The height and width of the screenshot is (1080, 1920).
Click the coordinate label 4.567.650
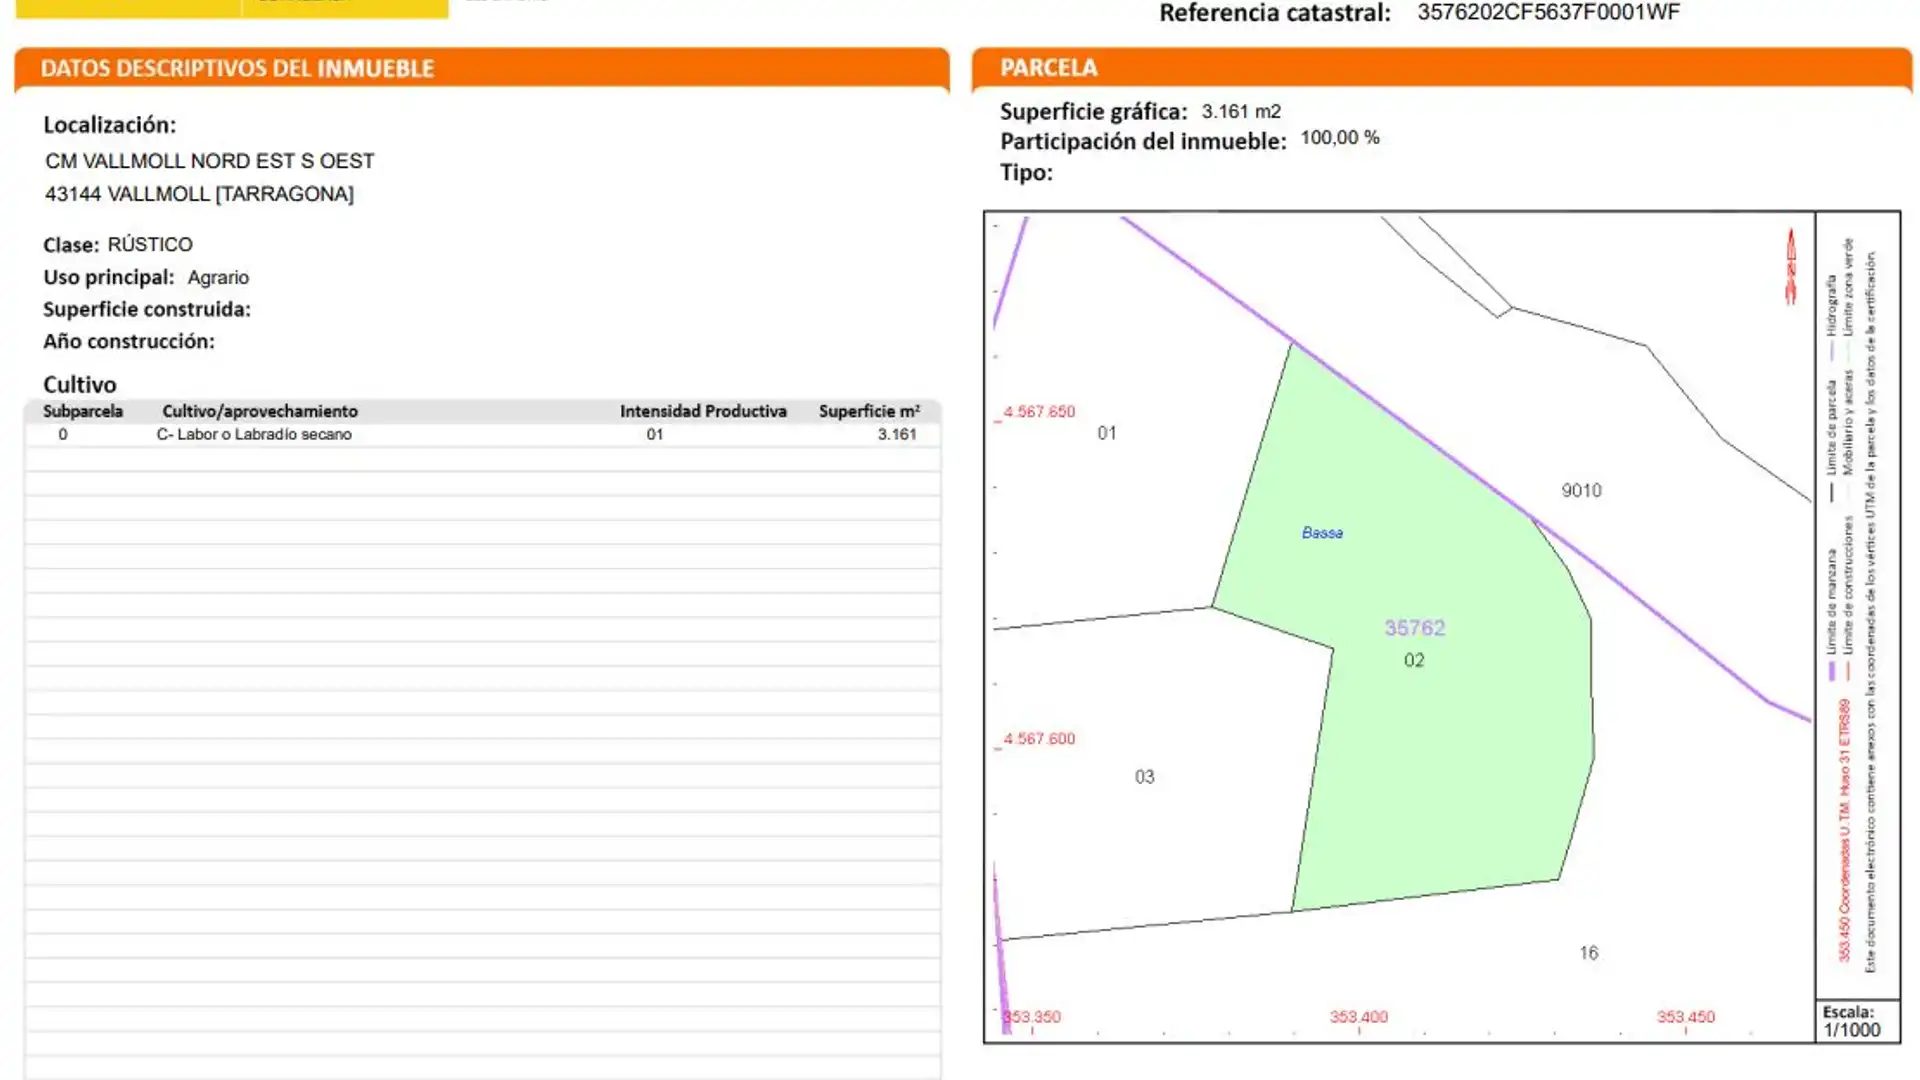pos(1038,411)
